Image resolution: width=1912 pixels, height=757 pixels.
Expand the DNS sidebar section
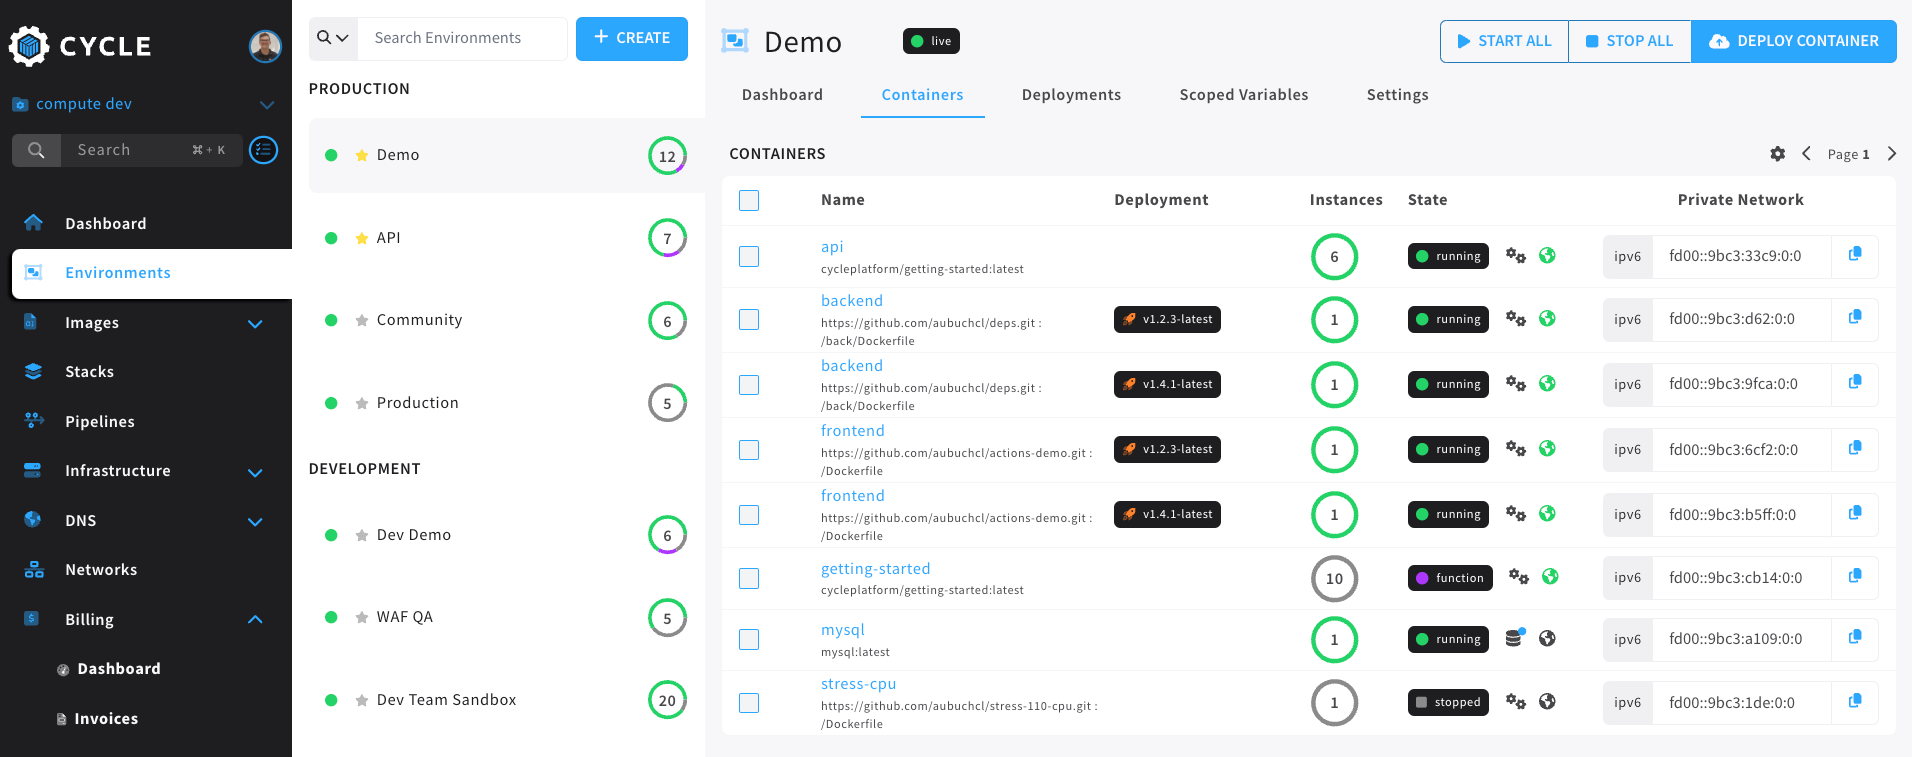255,522
